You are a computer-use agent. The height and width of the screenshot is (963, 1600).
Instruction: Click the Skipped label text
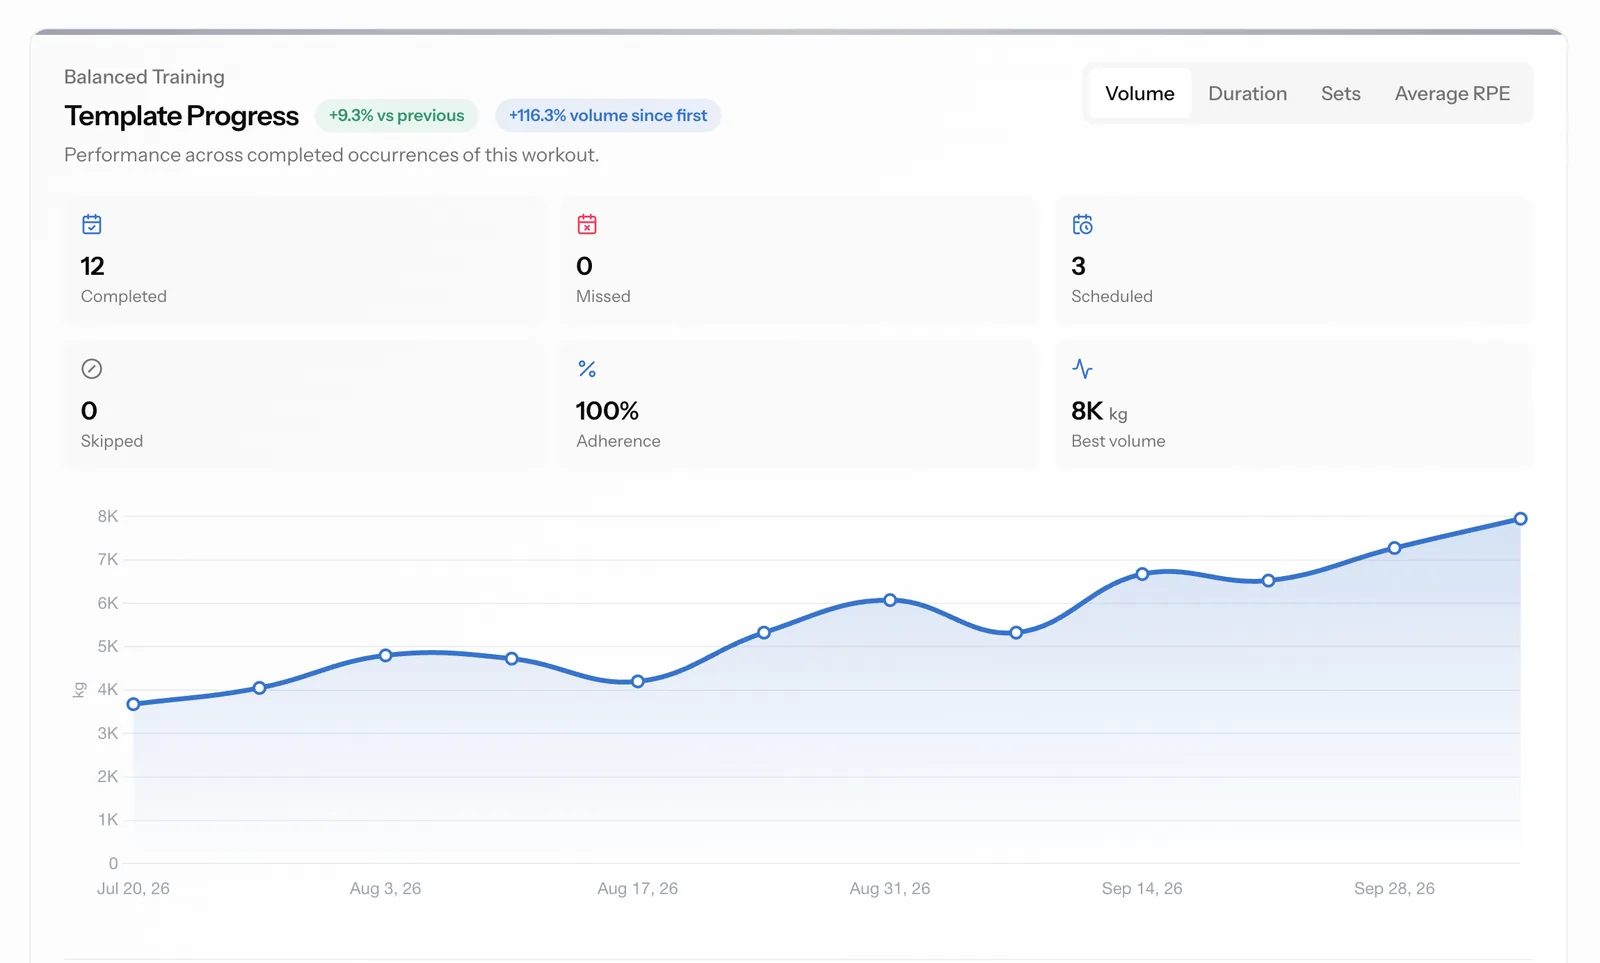click(x=112, y=441)
